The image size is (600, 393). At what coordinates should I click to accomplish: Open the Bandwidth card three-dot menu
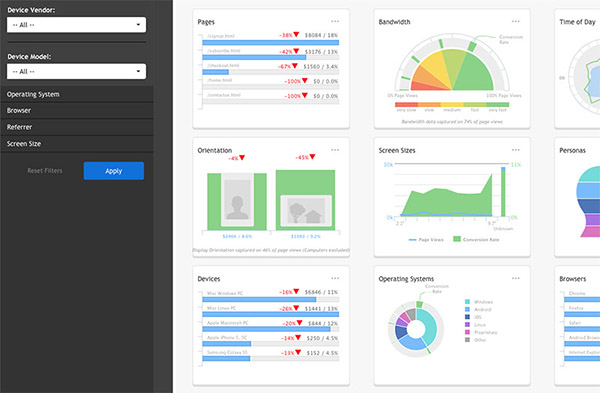(x=516, y=21)
